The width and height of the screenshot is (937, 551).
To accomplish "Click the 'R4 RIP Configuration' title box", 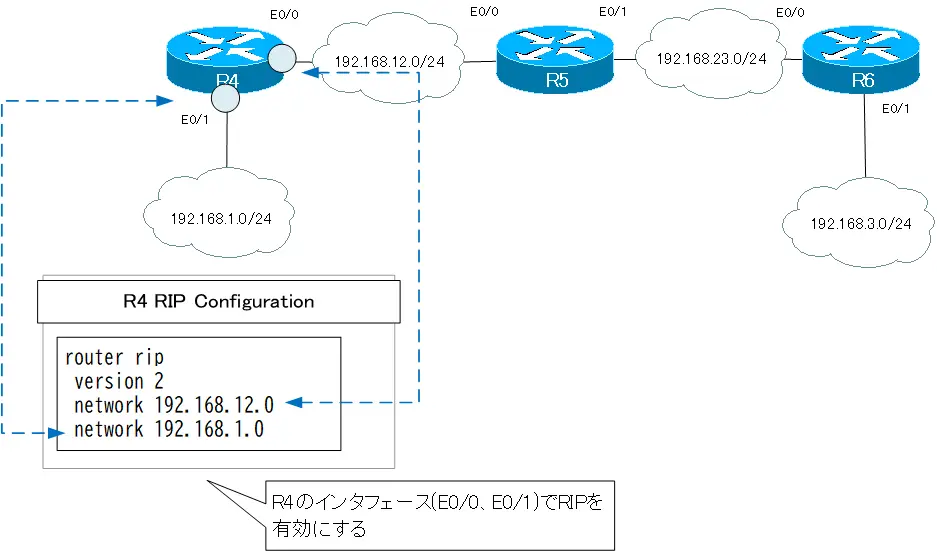I will (219, 302).
